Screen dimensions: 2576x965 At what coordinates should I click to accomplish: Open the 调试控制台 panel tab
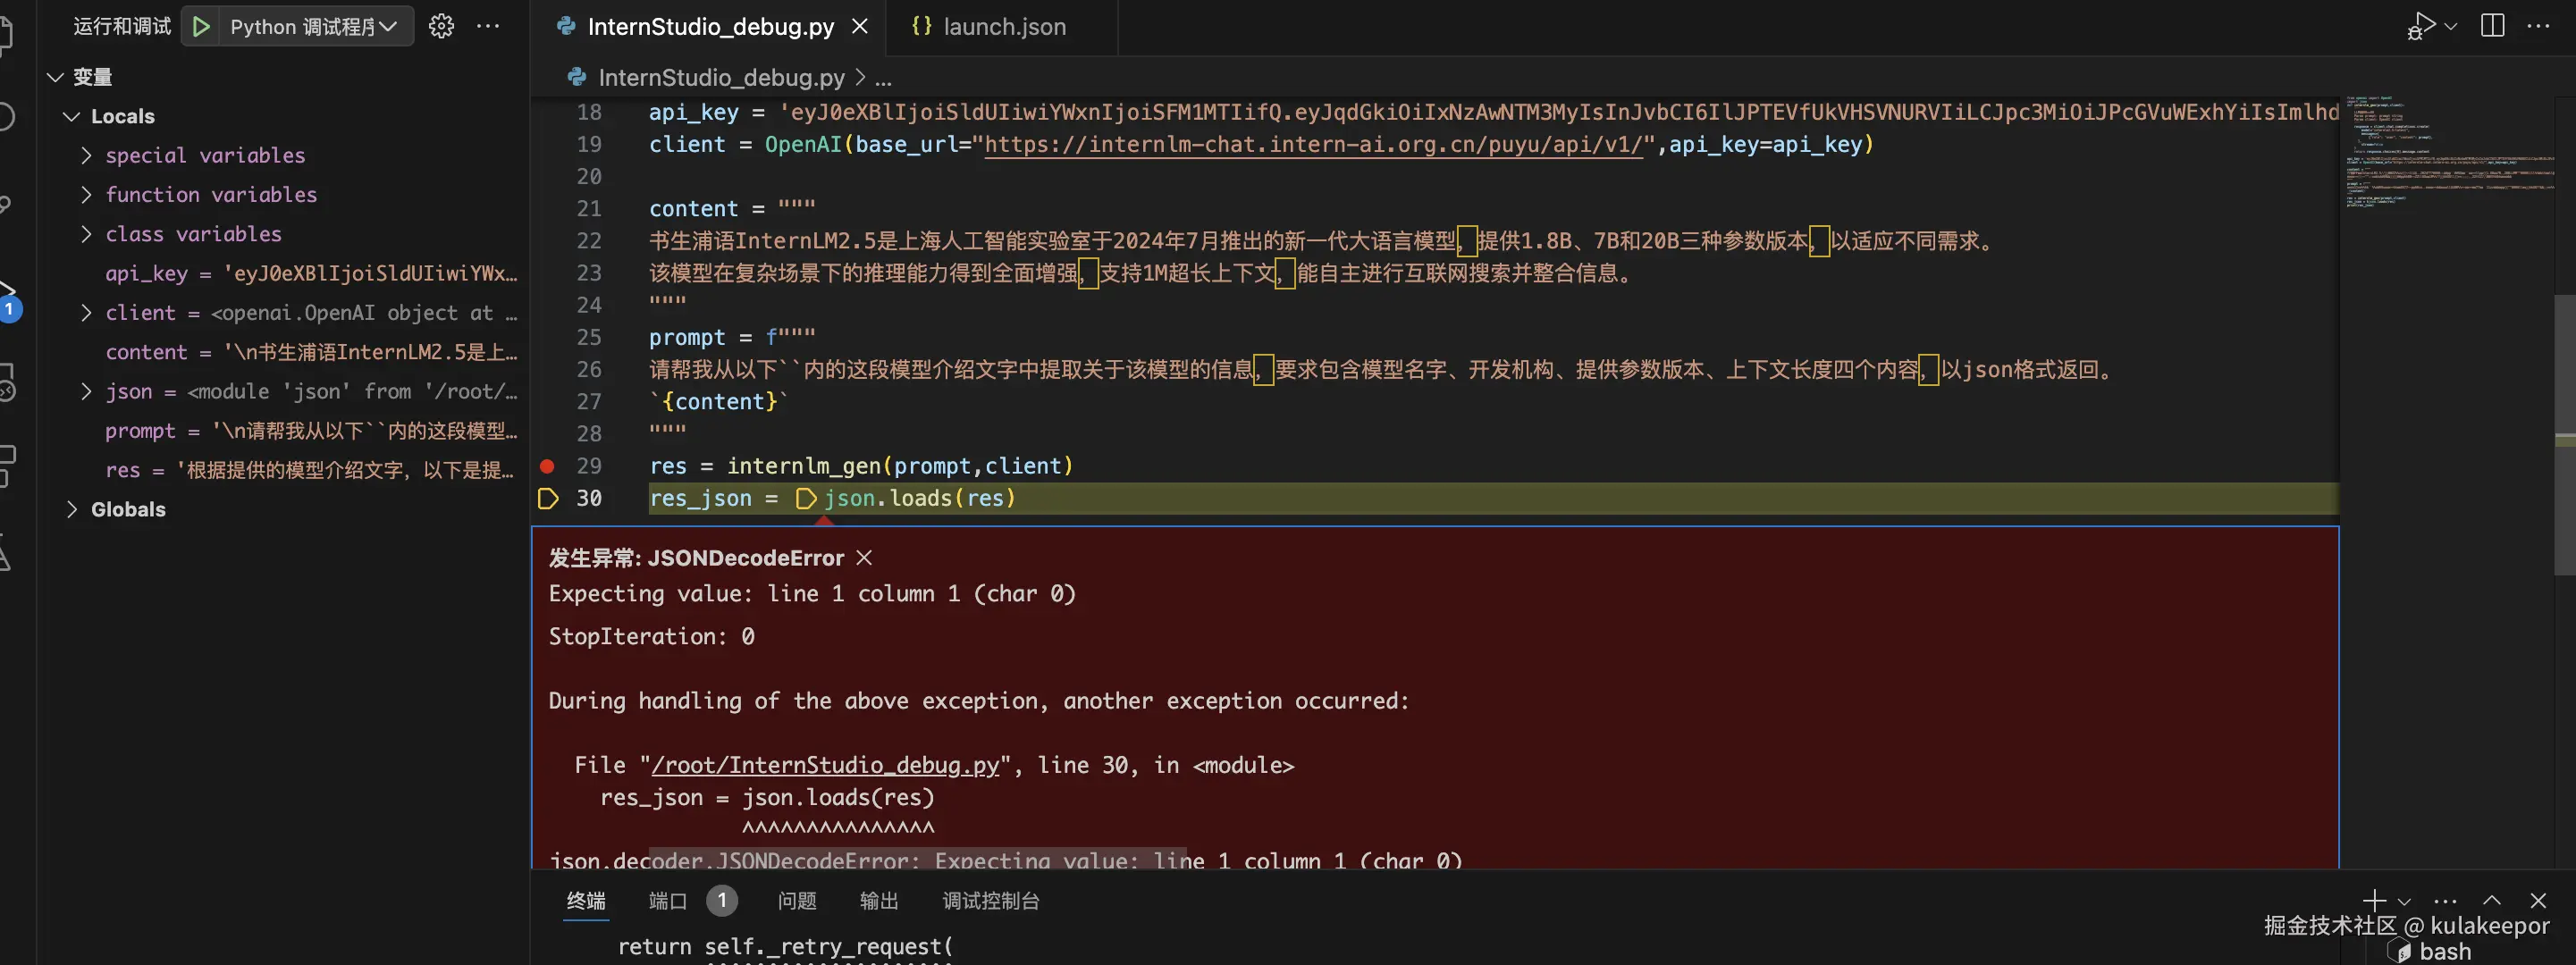tap(990, 900)
